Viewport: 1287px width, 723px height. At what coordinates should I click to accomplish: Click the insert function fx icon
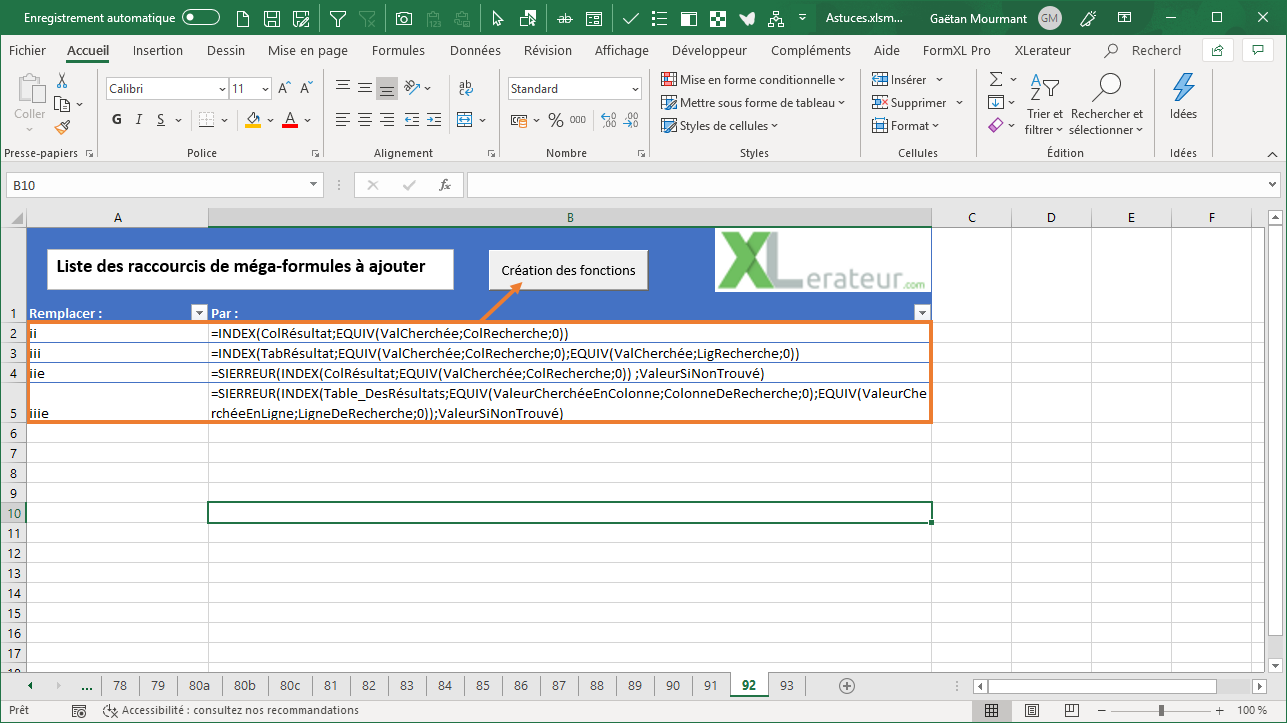(x=444, y=185)
